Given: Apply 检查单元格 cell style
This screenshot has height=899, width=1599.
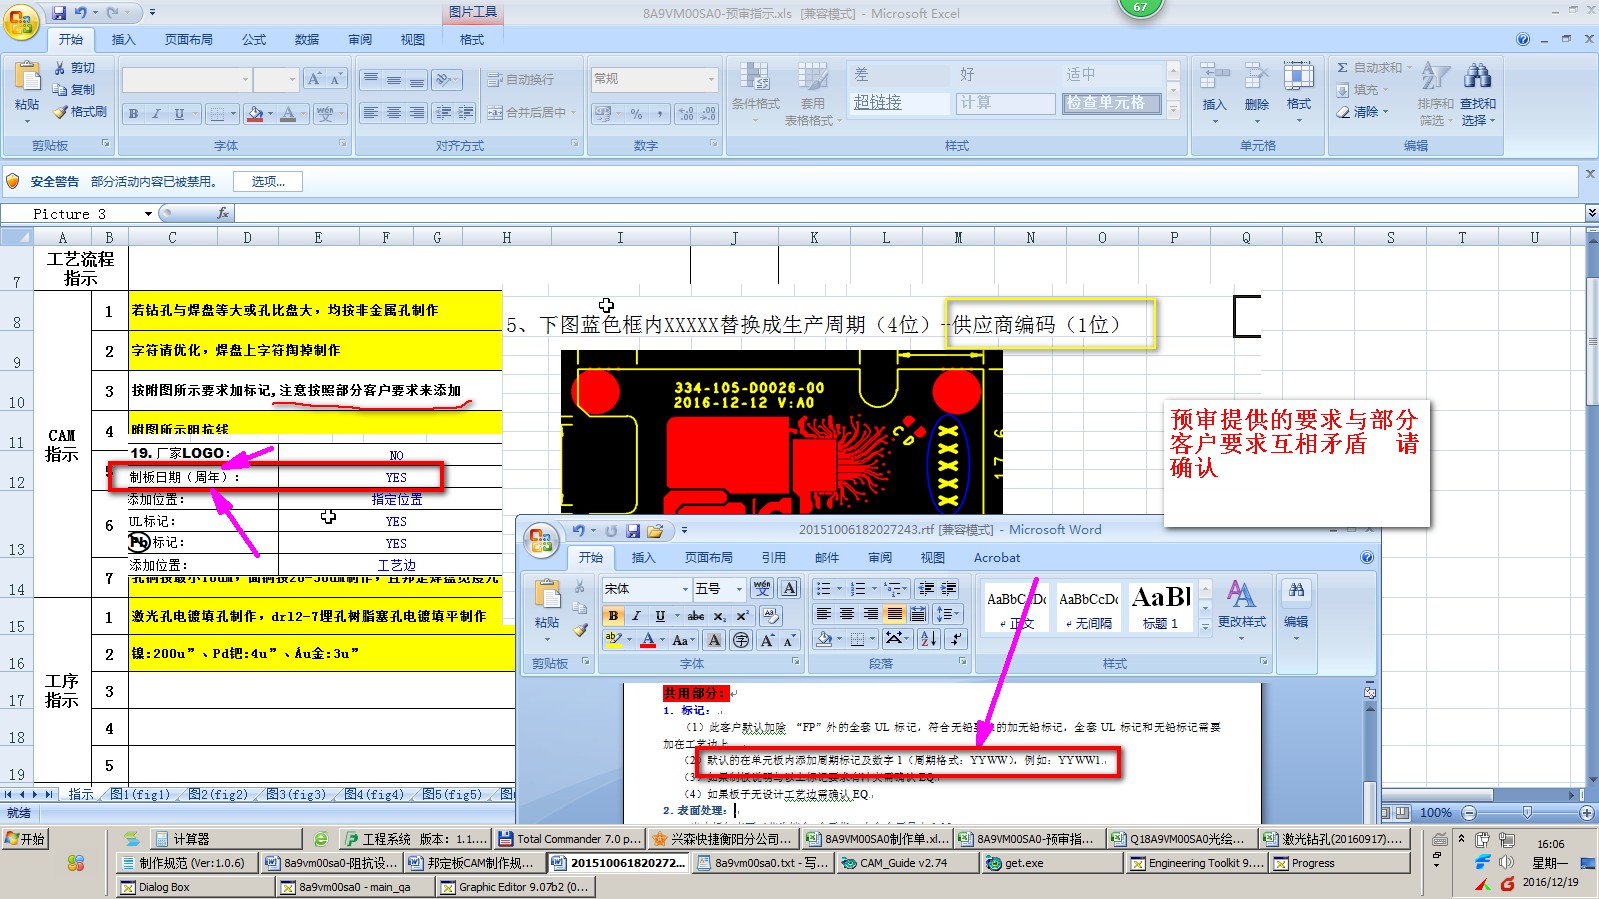Looking at the screenshot, I should click(1111, 103).
